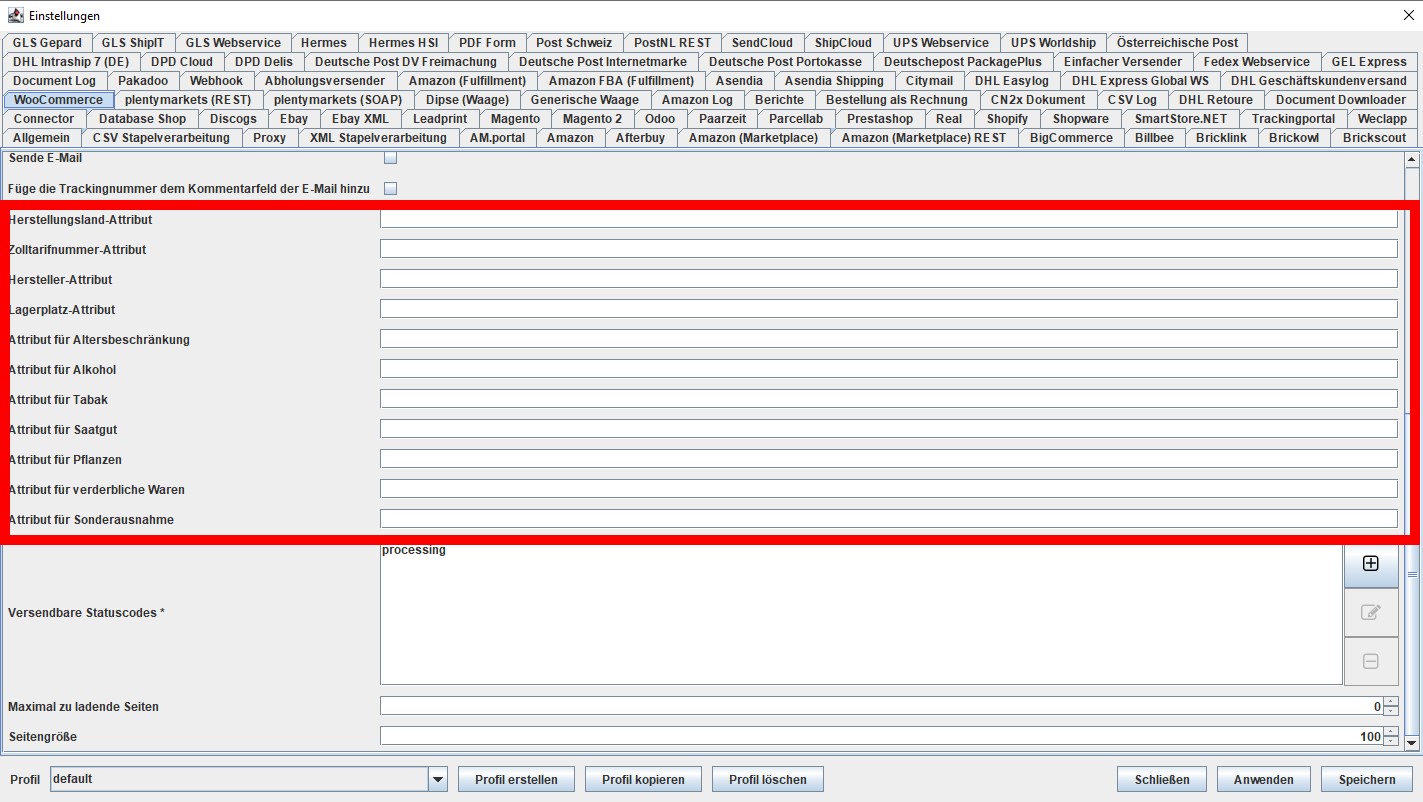This screenshot has height=802, width=1423.
Task: Decrease Seitengröße spinner value
Action: (1390, 741)
